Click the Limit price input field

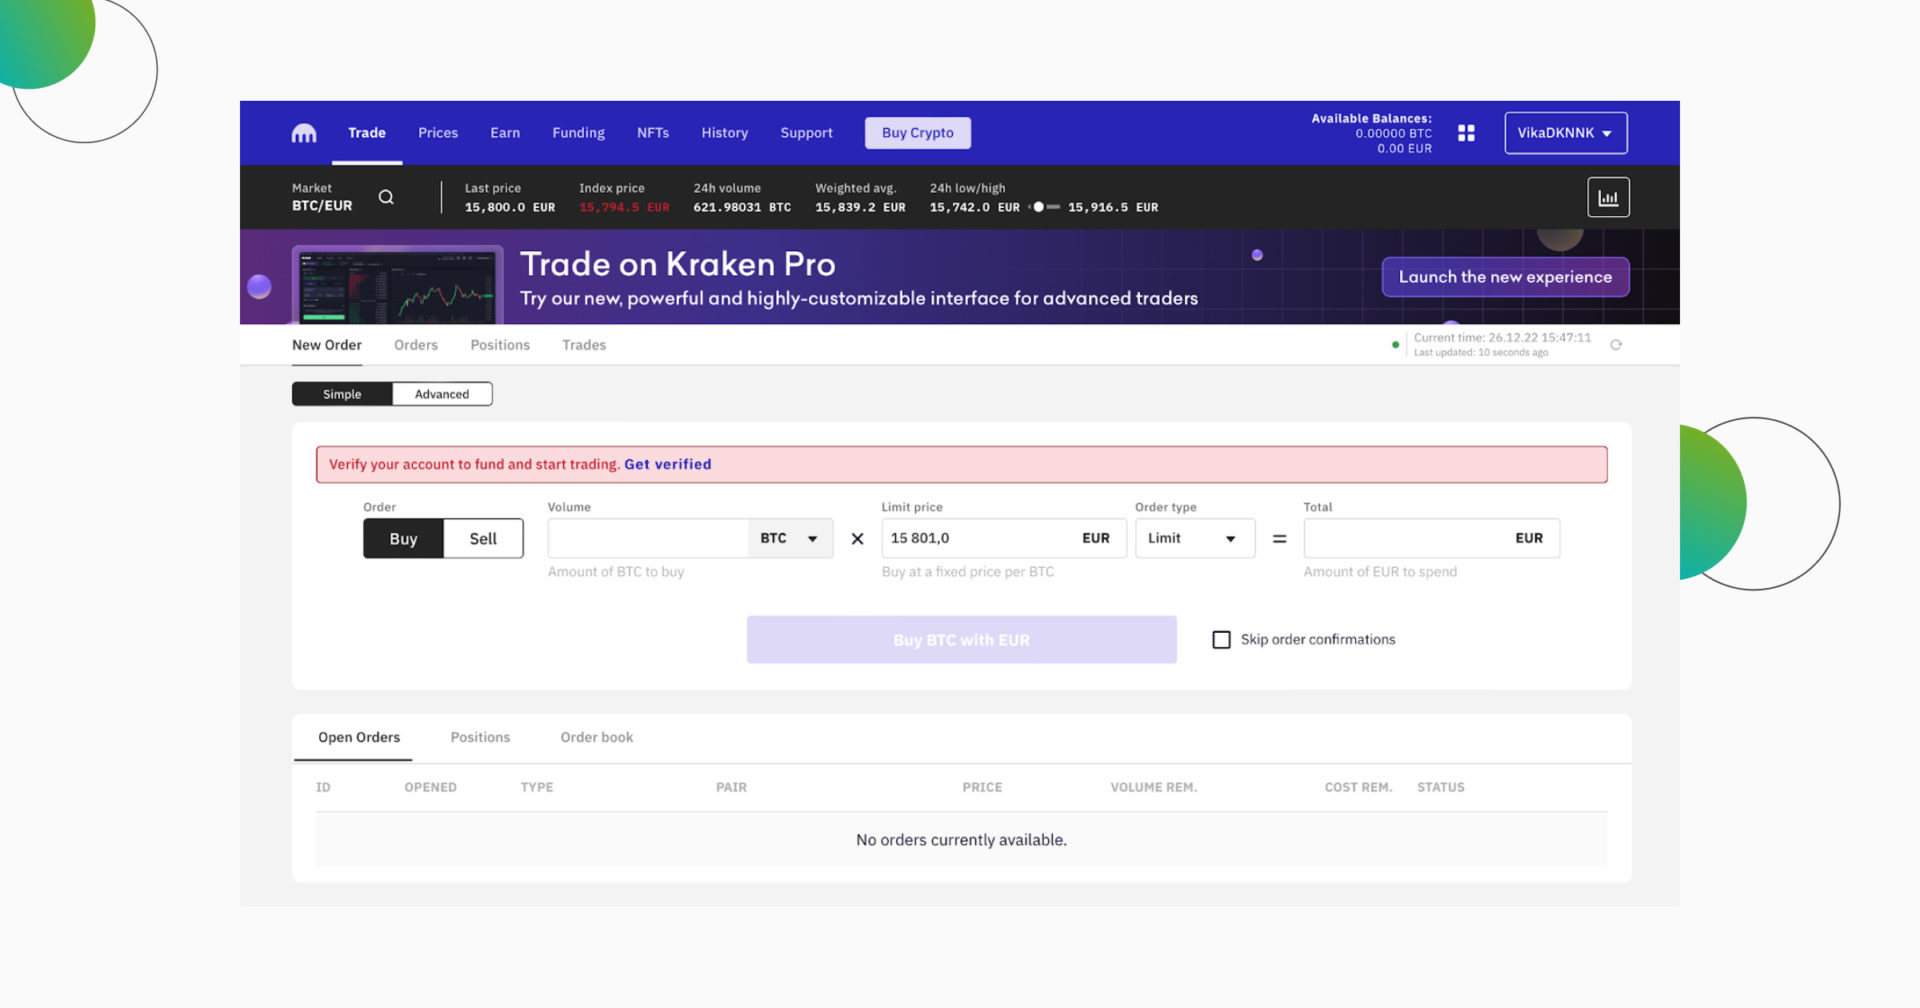1003,538
